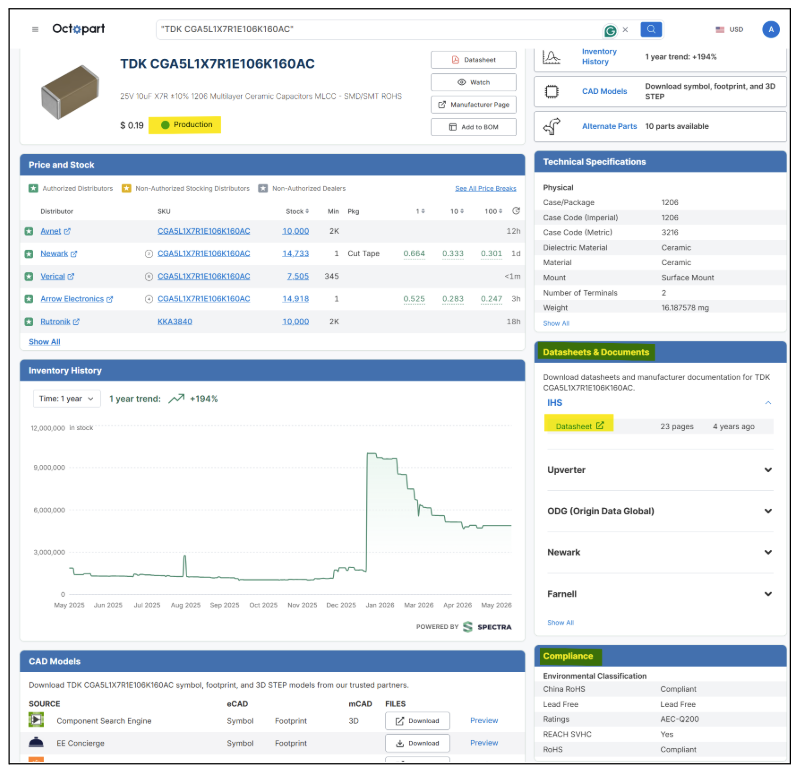Open the Manufacturer Page button
The image size is (798, 773).
tap(473, 104)
